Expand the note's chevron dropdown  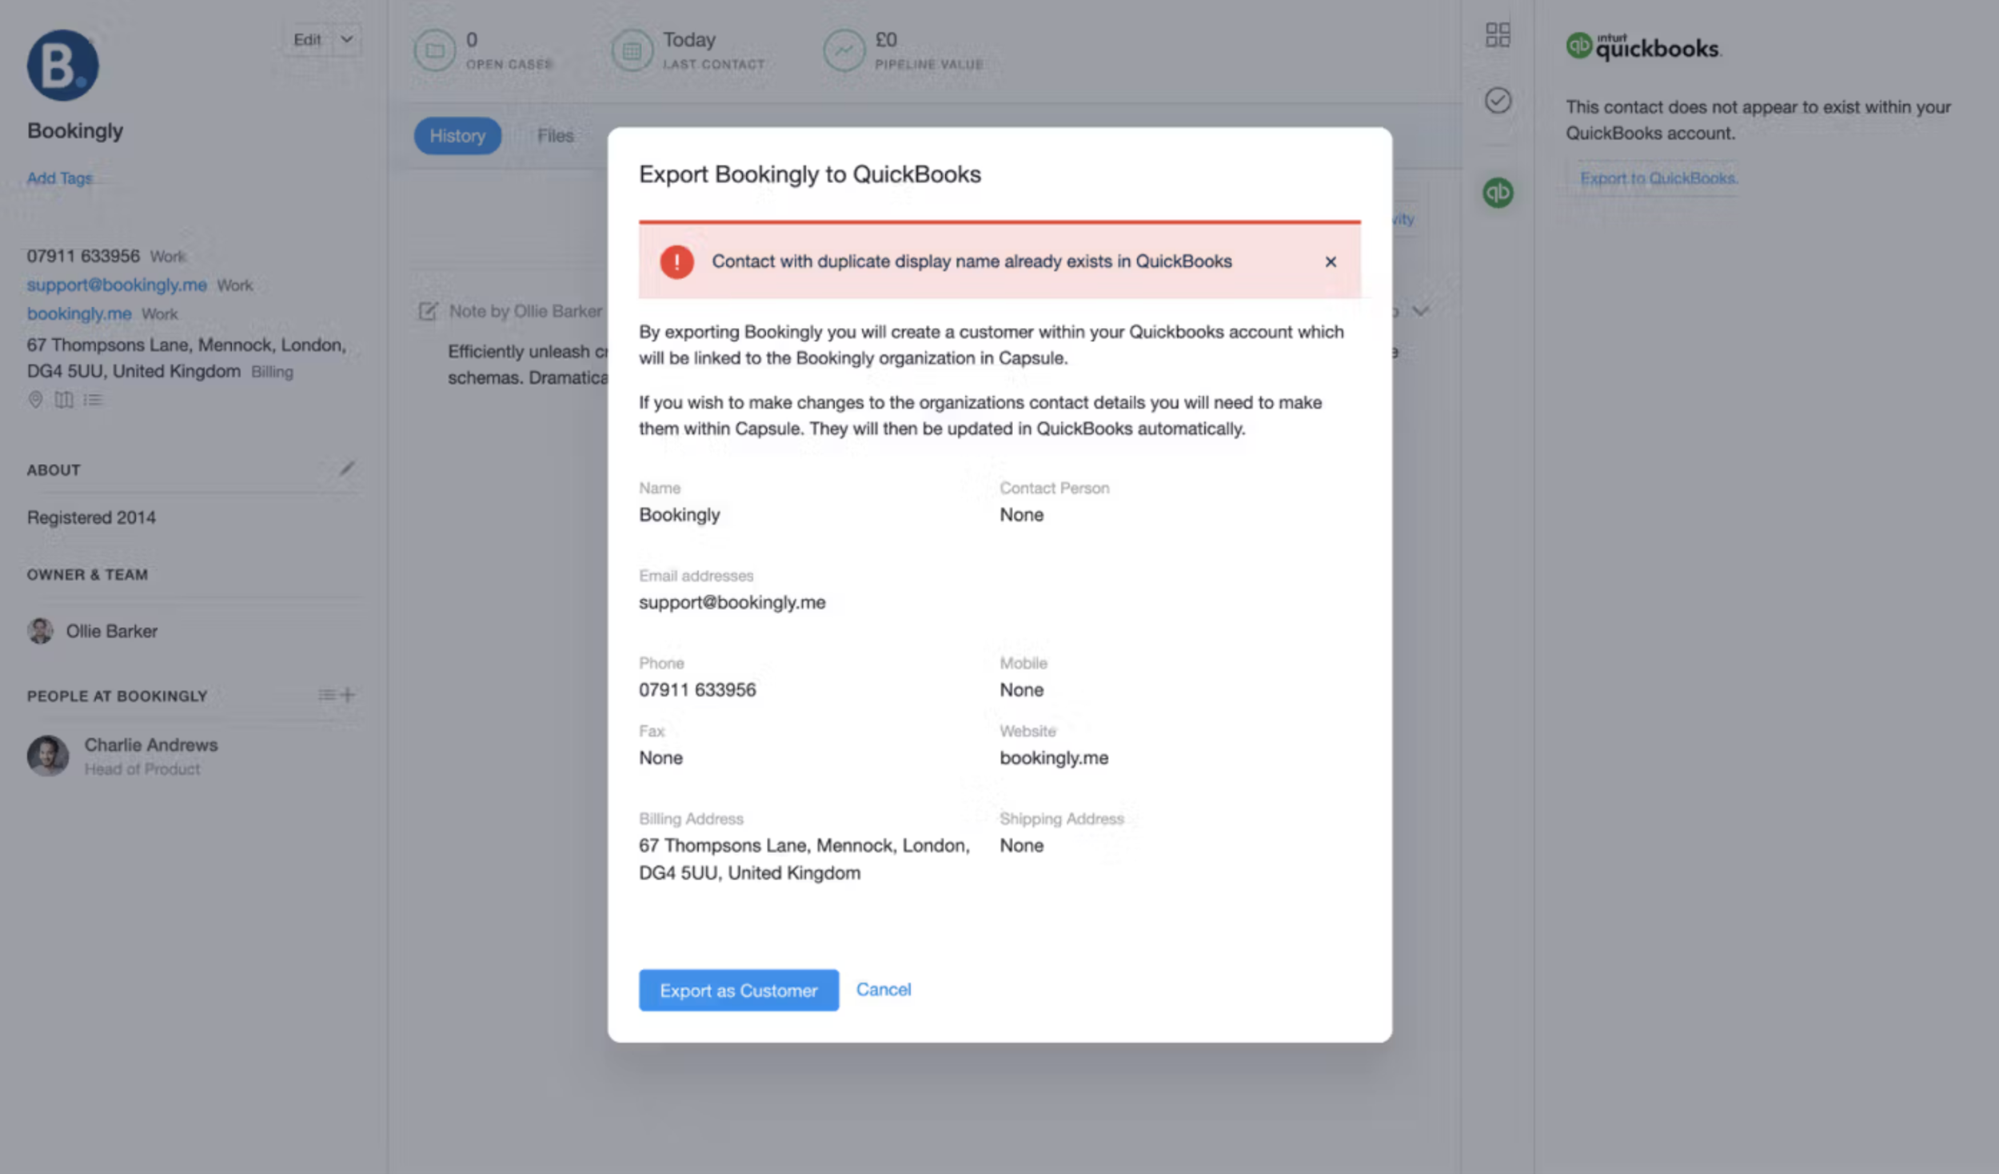1420,311
